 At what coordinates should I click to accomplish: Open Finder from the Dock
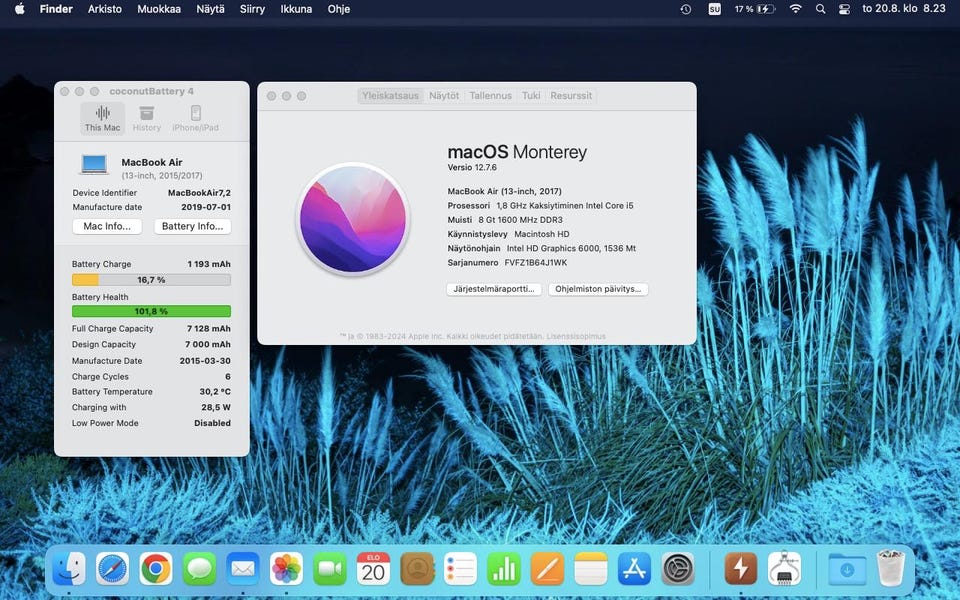click(69, 569)
